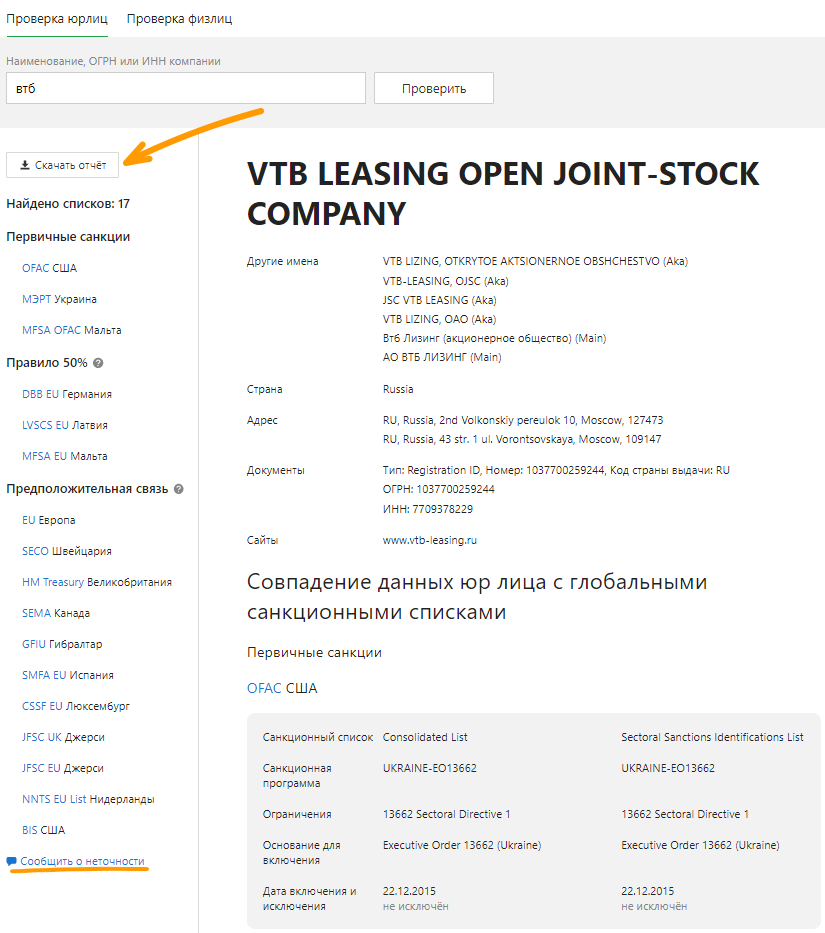Click the company name search field
The width and height of the screenshot is (825, 933).
coord(186,88)
